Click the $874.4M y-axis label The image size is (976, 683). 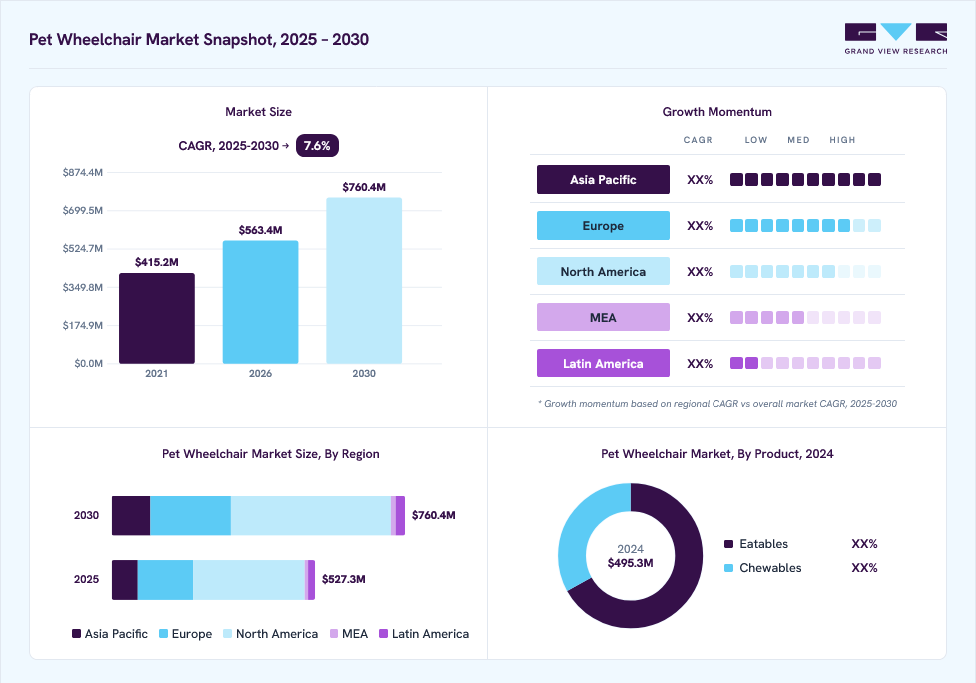click(82, 172)
